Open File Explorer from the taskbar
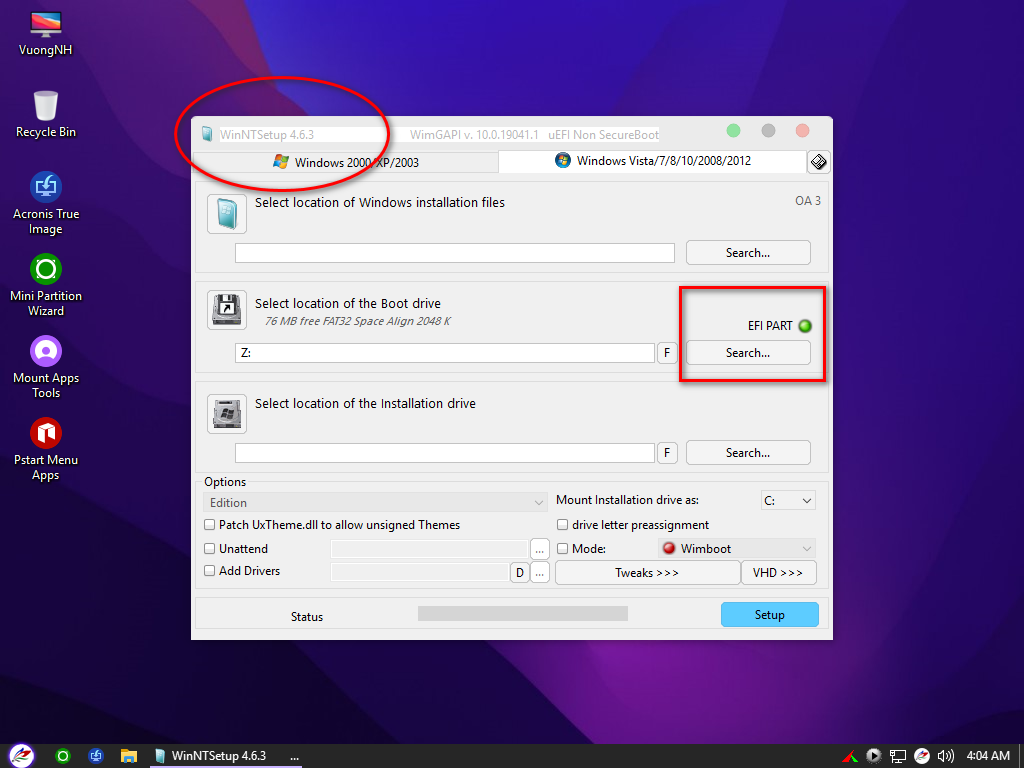This screenshot has height=768, width=1024. click(129, 756)
